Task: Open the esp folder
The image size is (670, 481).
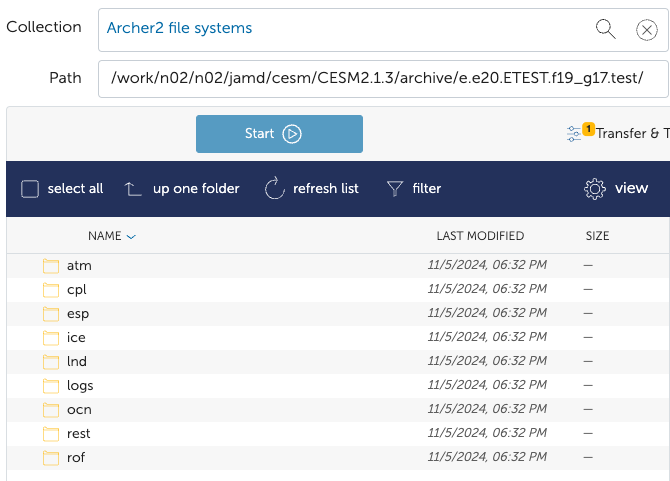Action: tap(77, 314)
